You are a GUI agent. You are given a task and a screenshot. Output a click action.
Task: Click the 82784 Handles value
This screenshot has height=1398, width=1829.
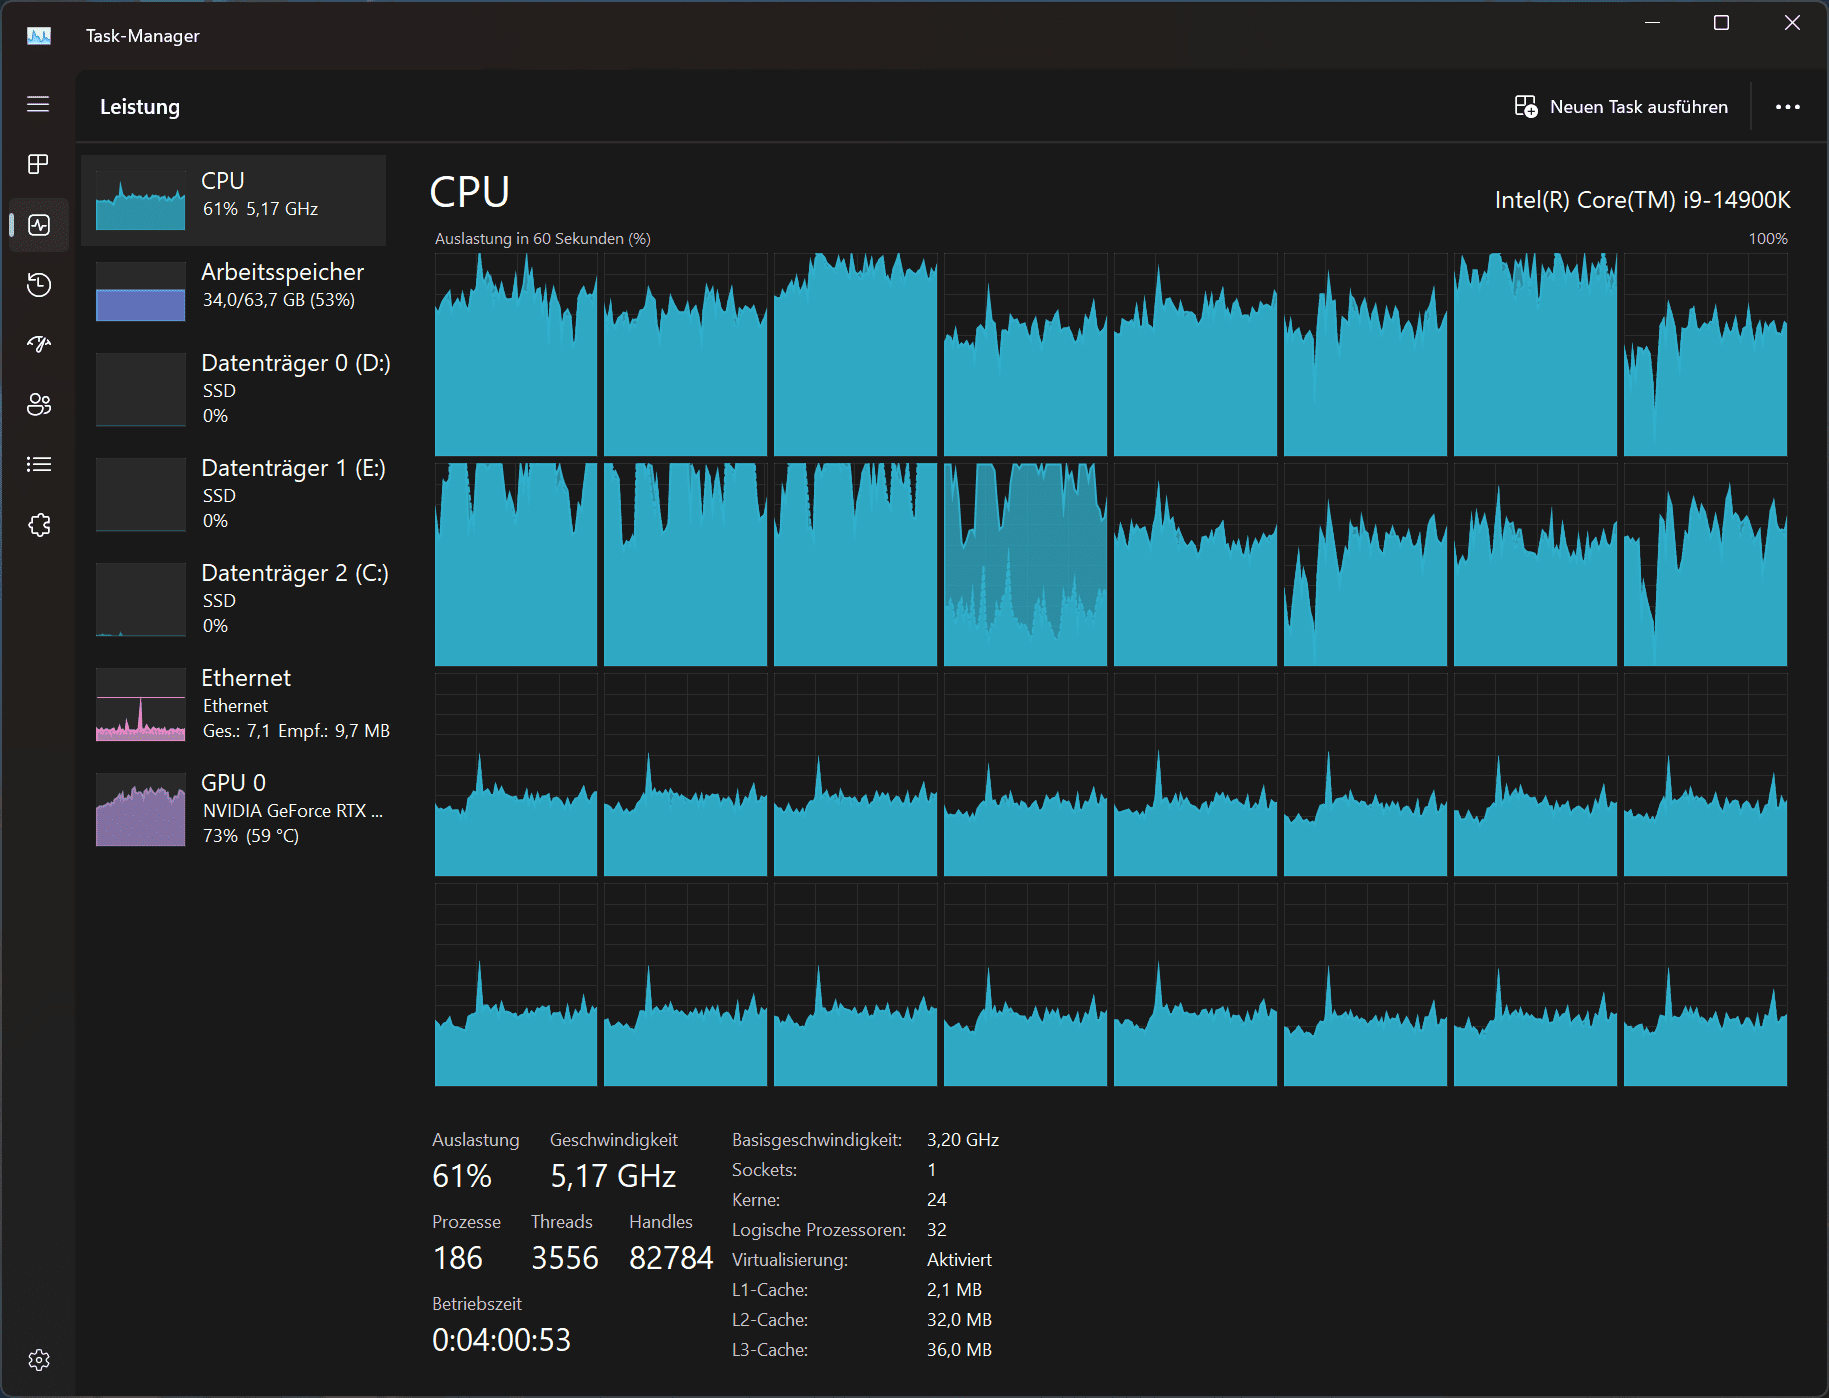[671, 1258]
